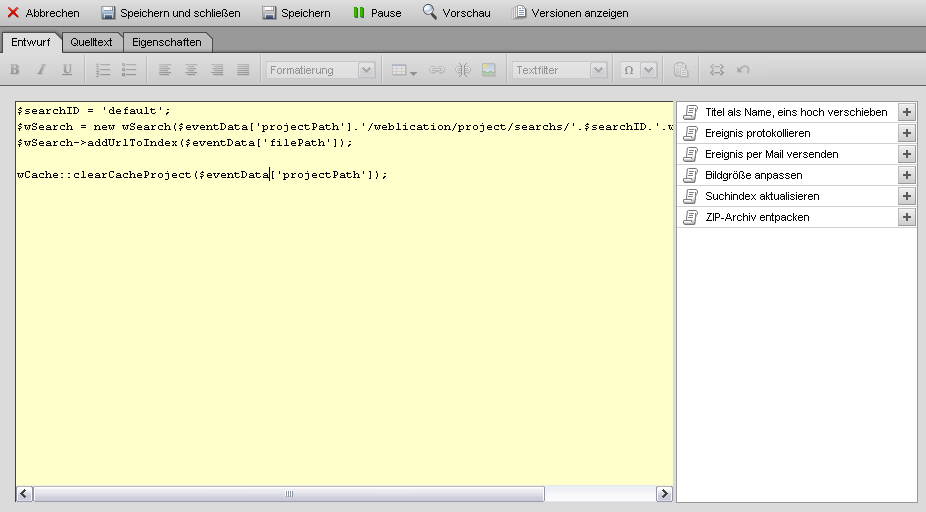Click the insert image icon
Viewport: 926px width, 512px height.
click(x=488, y=70)
